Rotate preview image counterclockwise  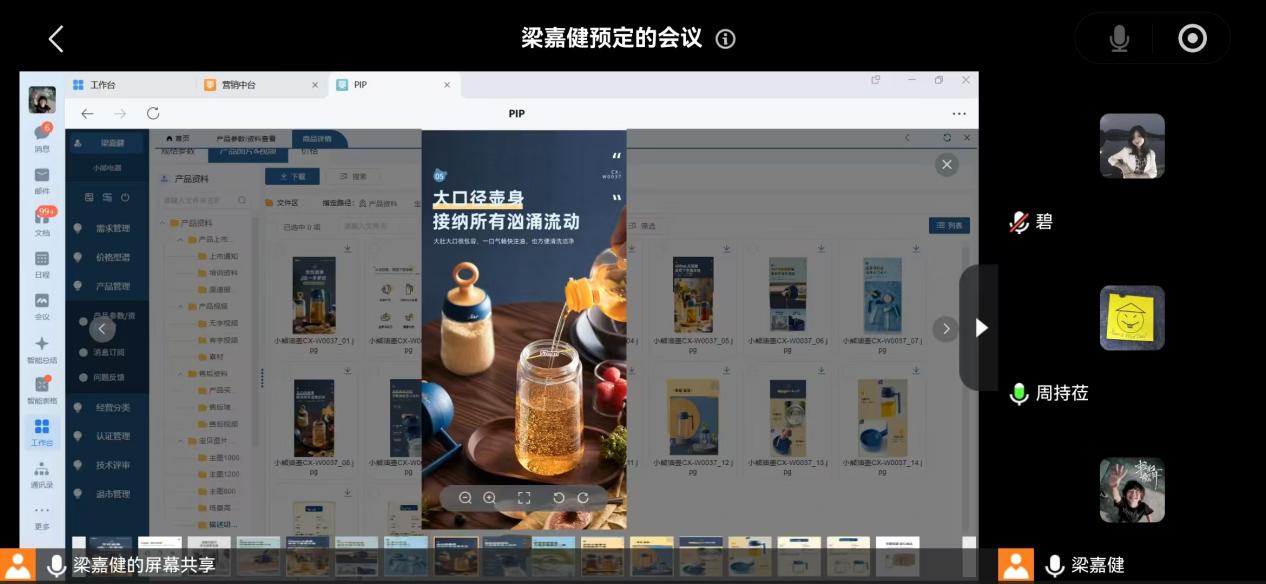point(559,498)
